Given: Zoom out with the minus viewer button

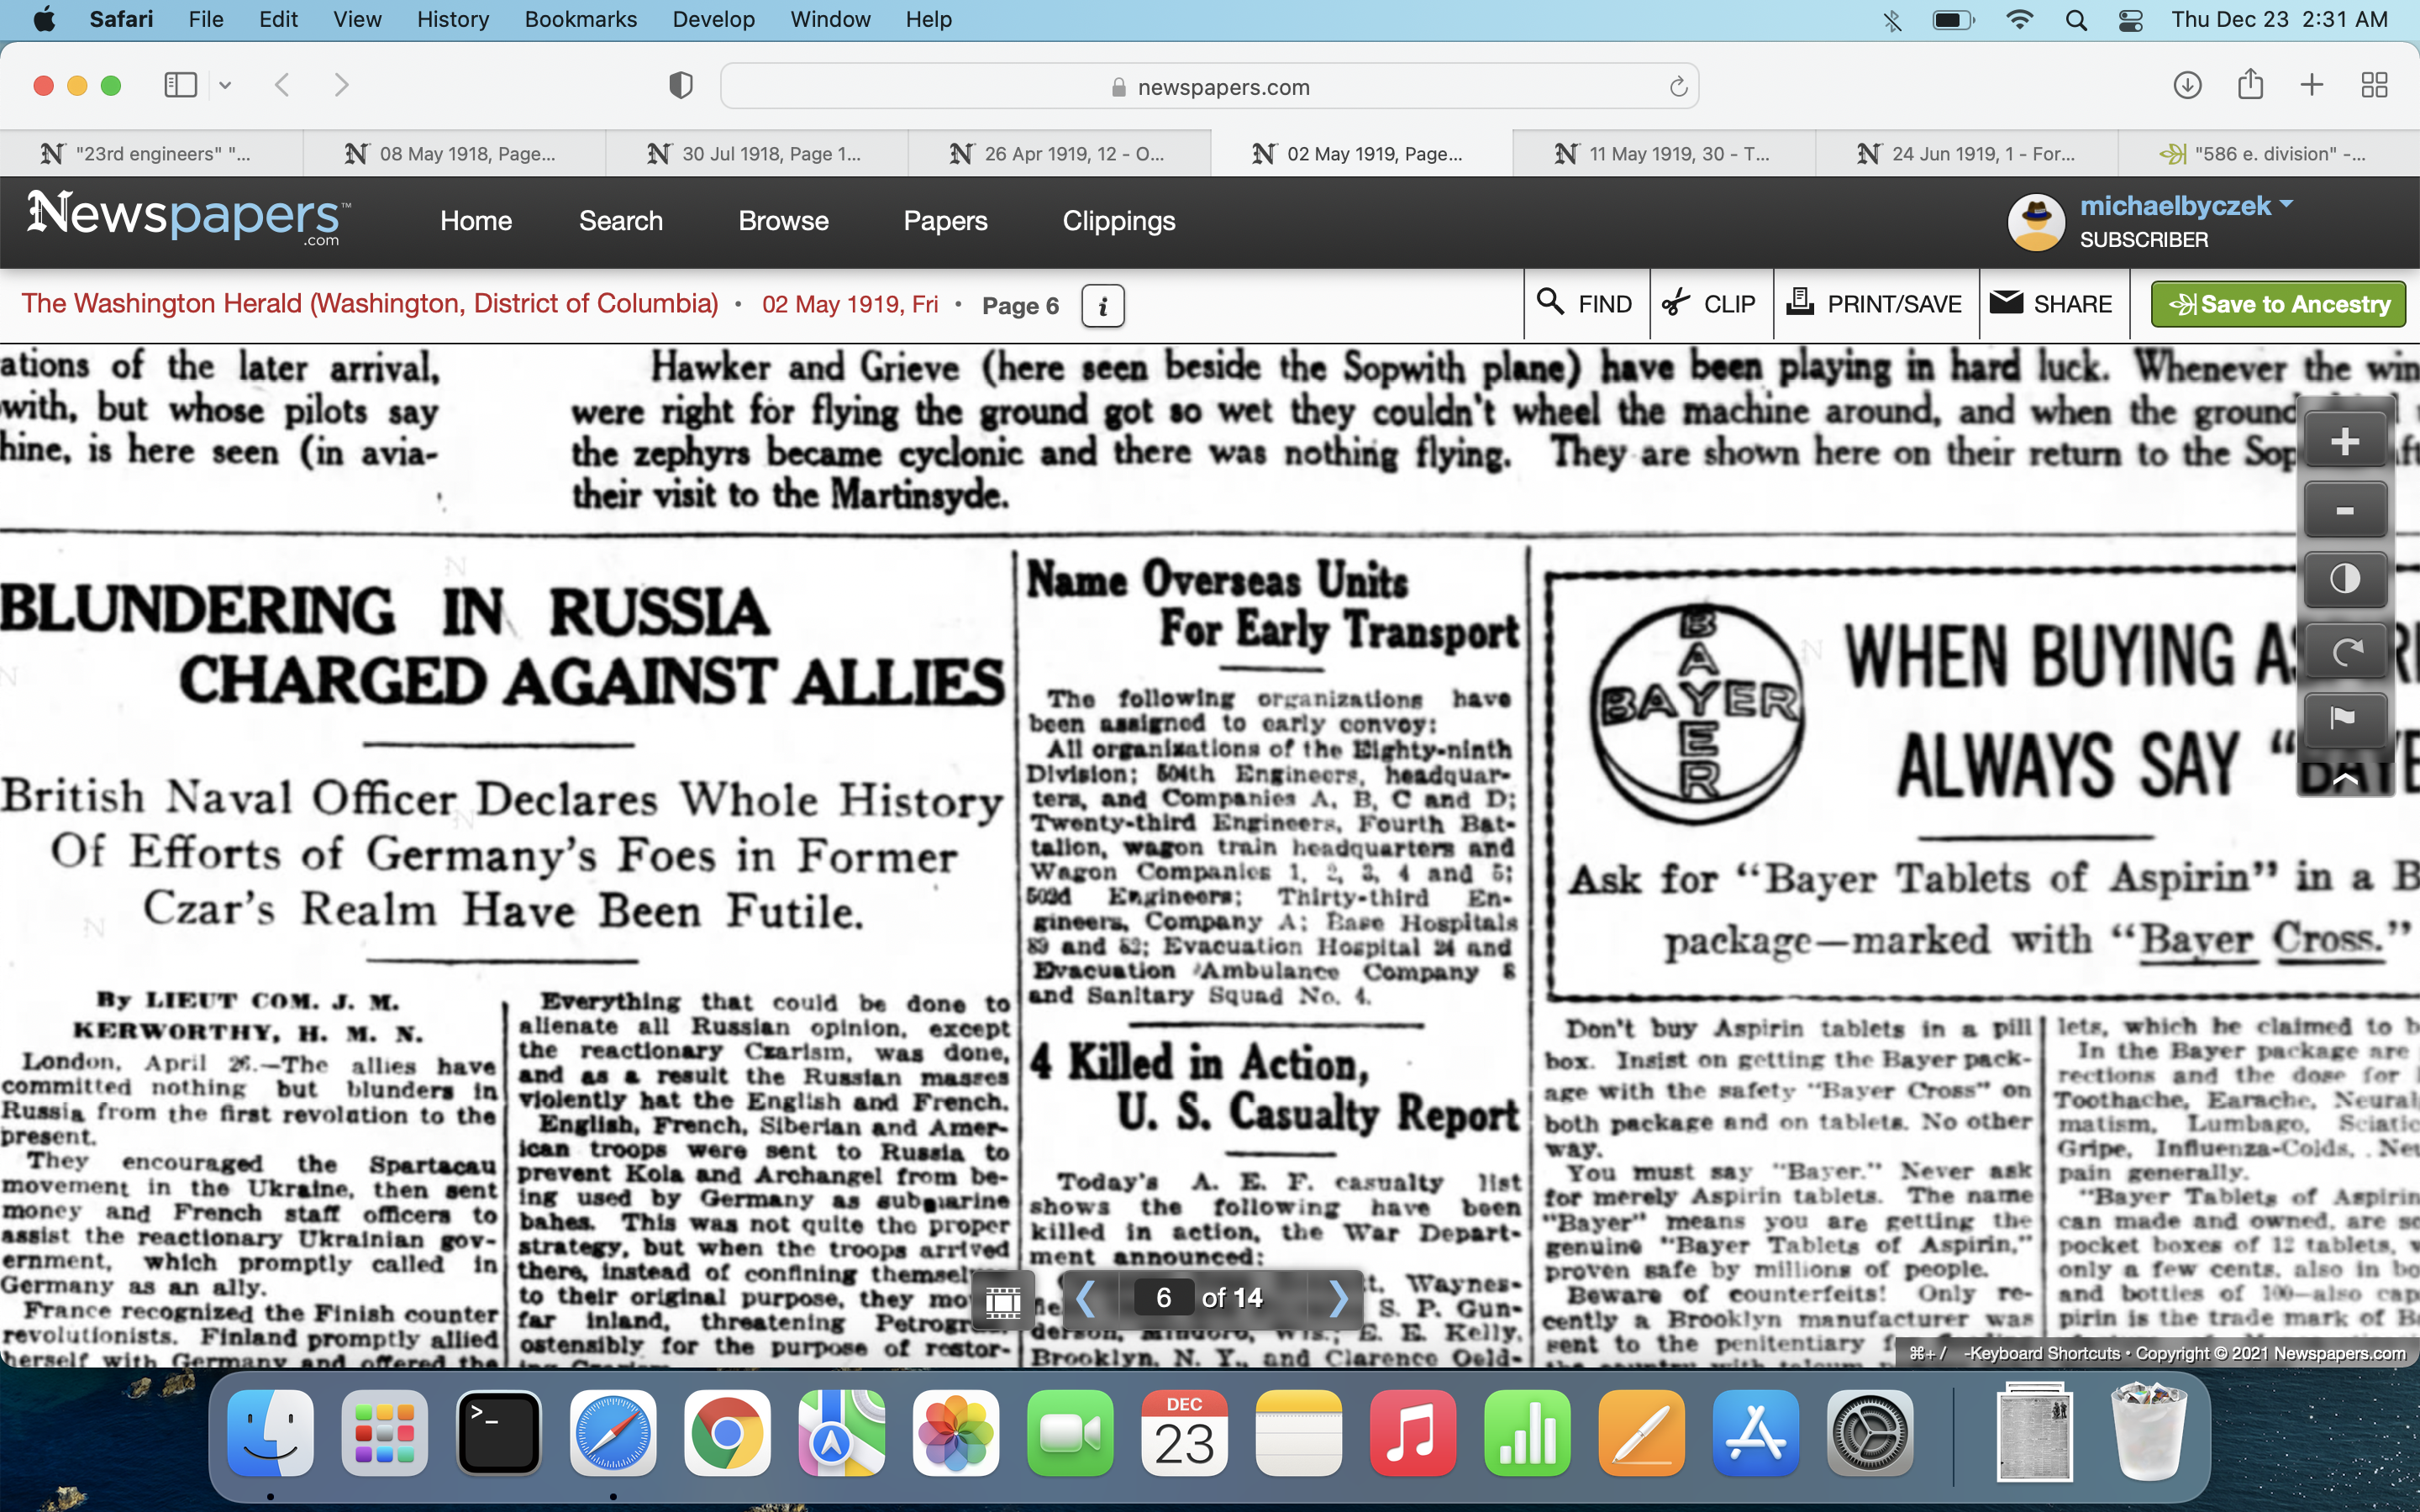Looking at the screenshot, I should [x=2344, y=511].
